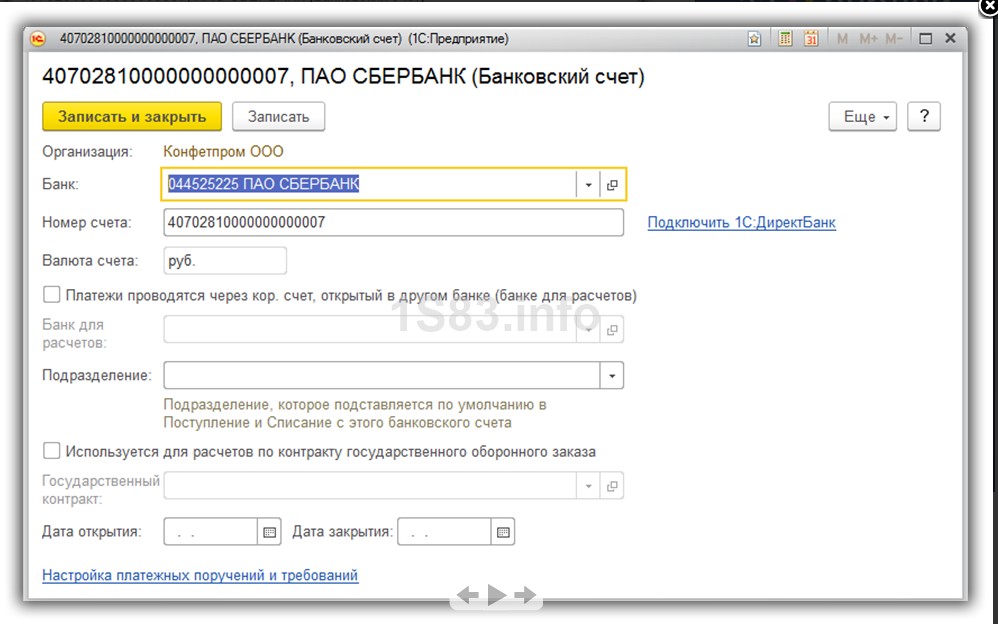The height and width of the screenshot is (624, 998).
Task: Open Настройка платежных поручений и требований link
Action: pos(200,575)
